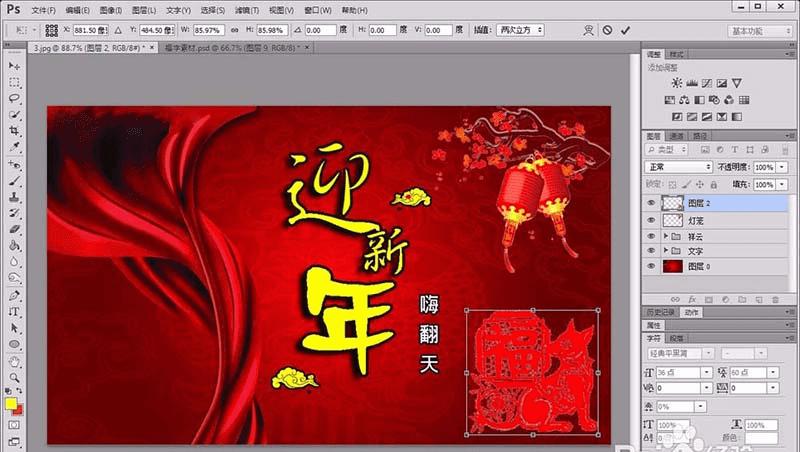
Task: Select the Zoom tool
Action: click(14, 378)
